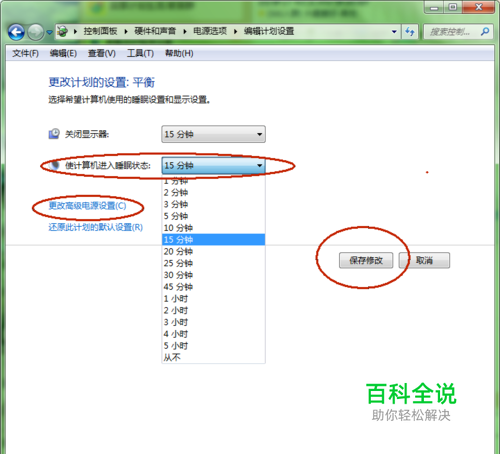Click the refresh button beside address bar
Image resolution: width=500 pixels, height=454 pixels.
[410, 32]
